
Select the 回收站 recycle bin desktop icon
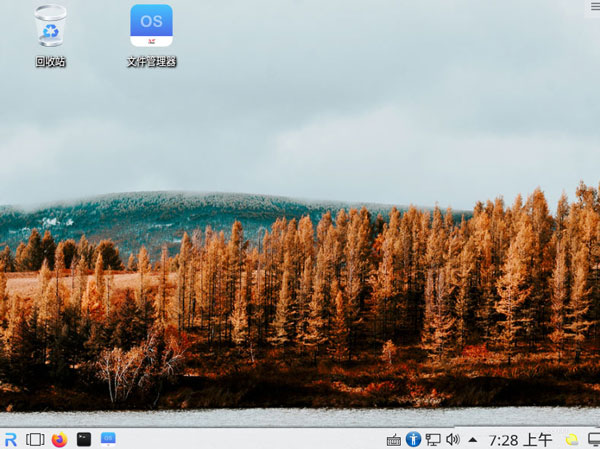[51, 26]
